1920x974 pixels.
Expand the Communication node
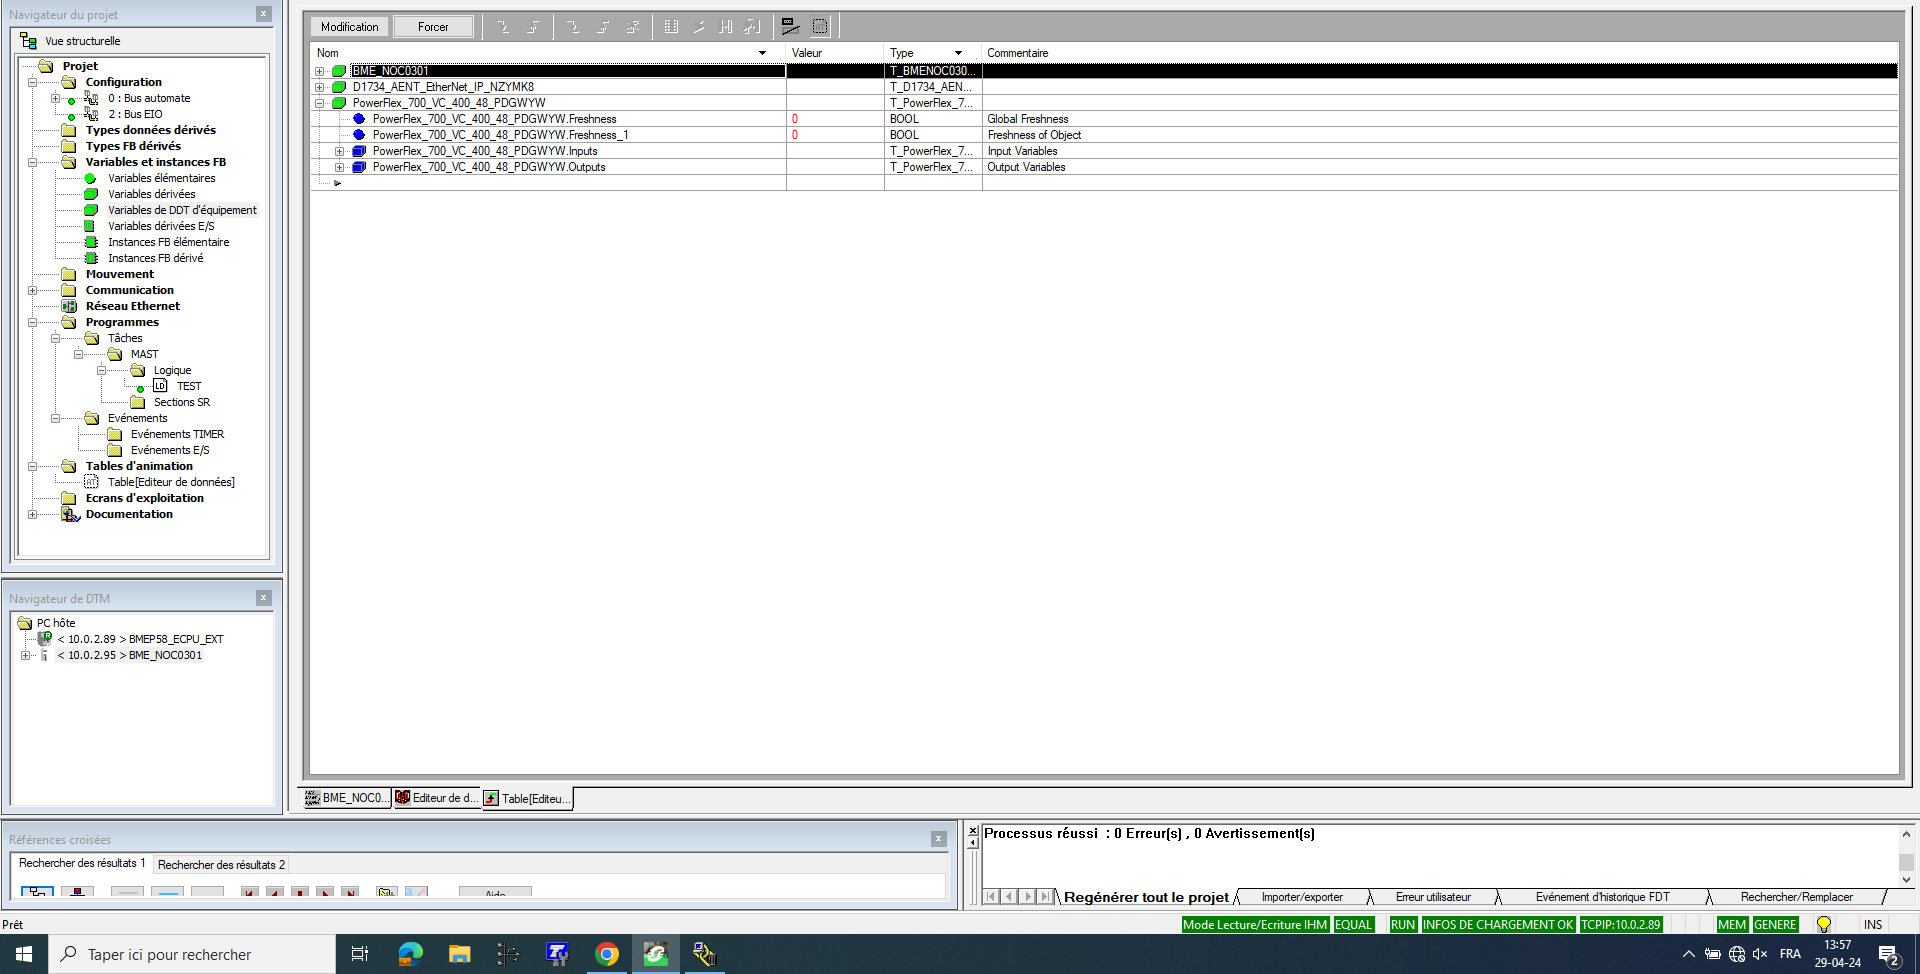click(x=32, y=290)
